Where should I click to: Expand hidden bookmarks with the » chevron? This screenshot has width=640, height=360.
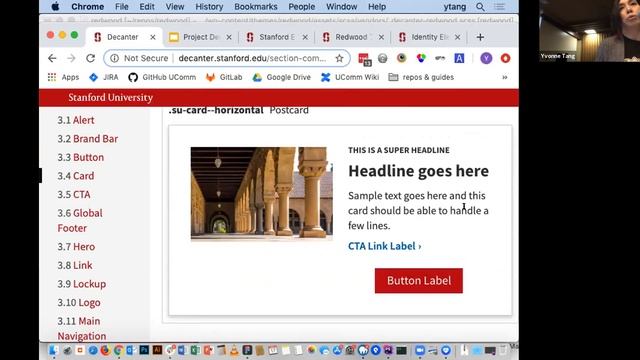(504, 77)
